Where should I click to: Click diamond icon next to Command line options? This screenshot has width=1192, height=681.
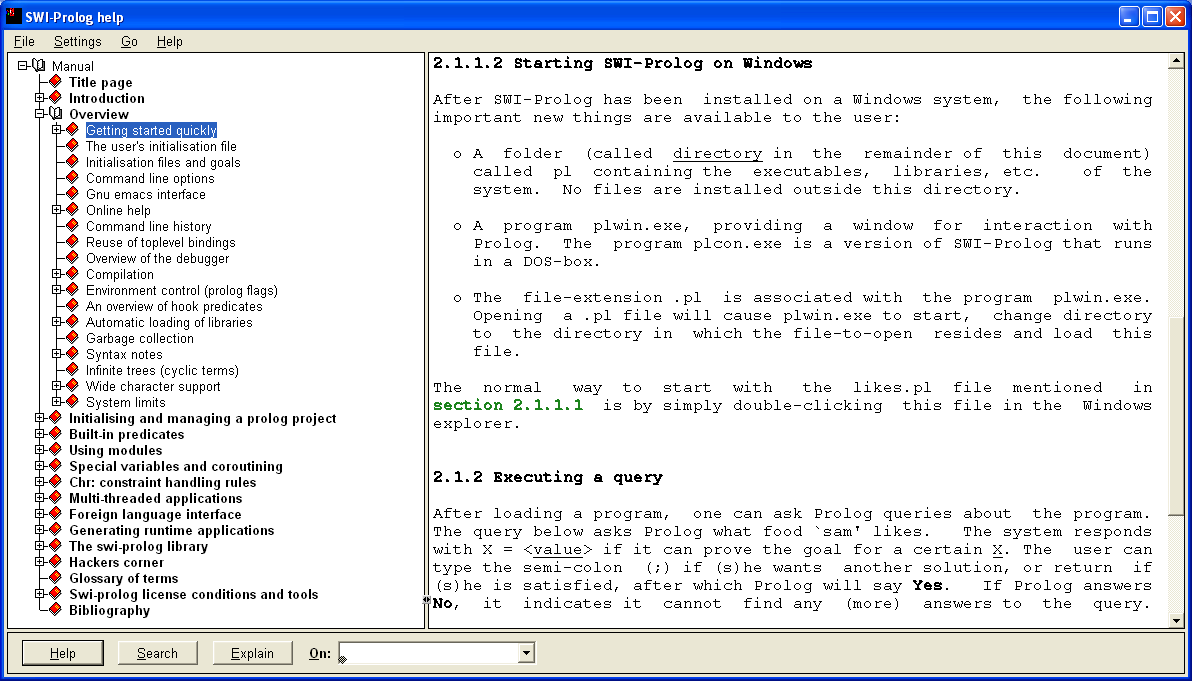tap(72, 177)
